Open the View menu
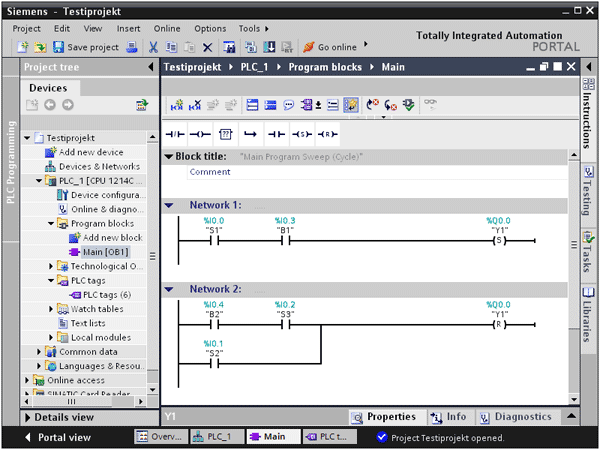The image size is (600, 450). click(x=93, y=29)
